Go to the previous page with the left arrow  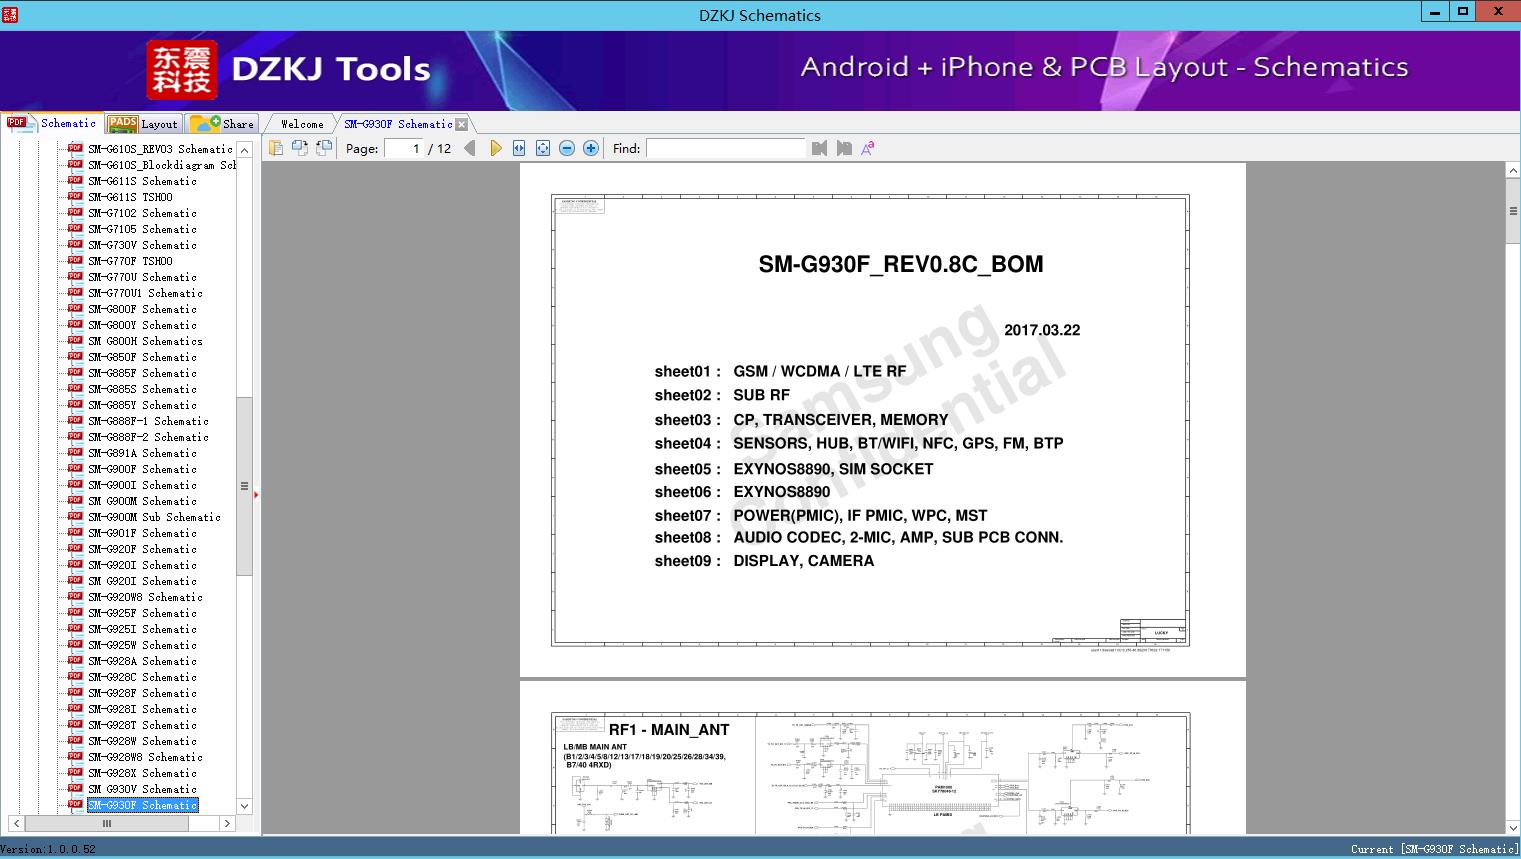point(470,148)
